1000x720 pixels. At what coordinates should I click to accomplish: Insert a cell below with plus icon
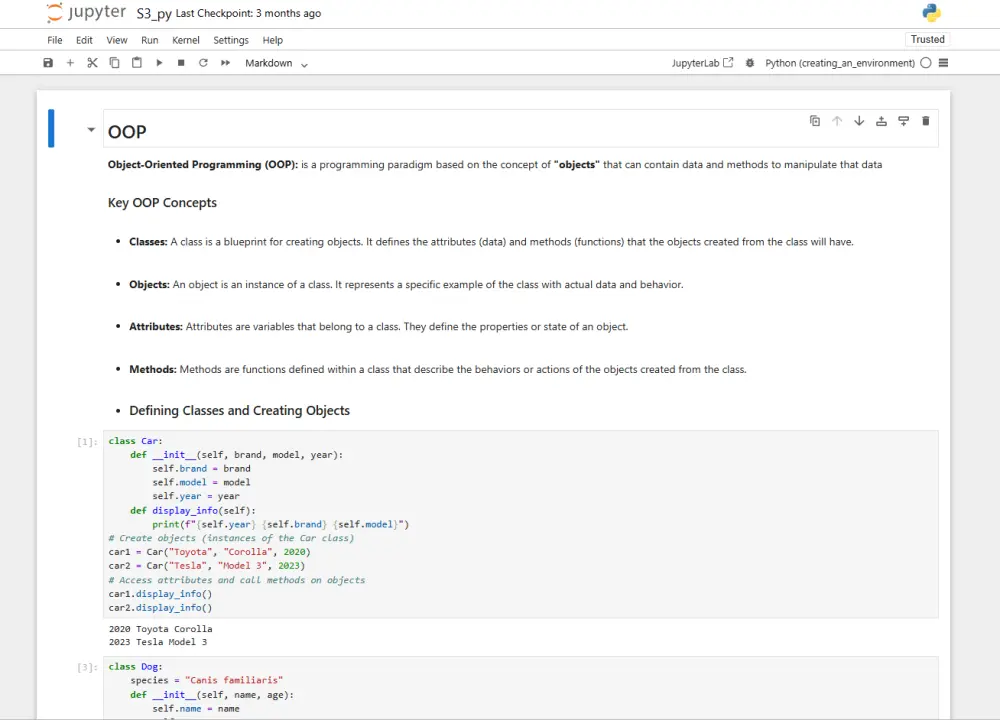70,63
